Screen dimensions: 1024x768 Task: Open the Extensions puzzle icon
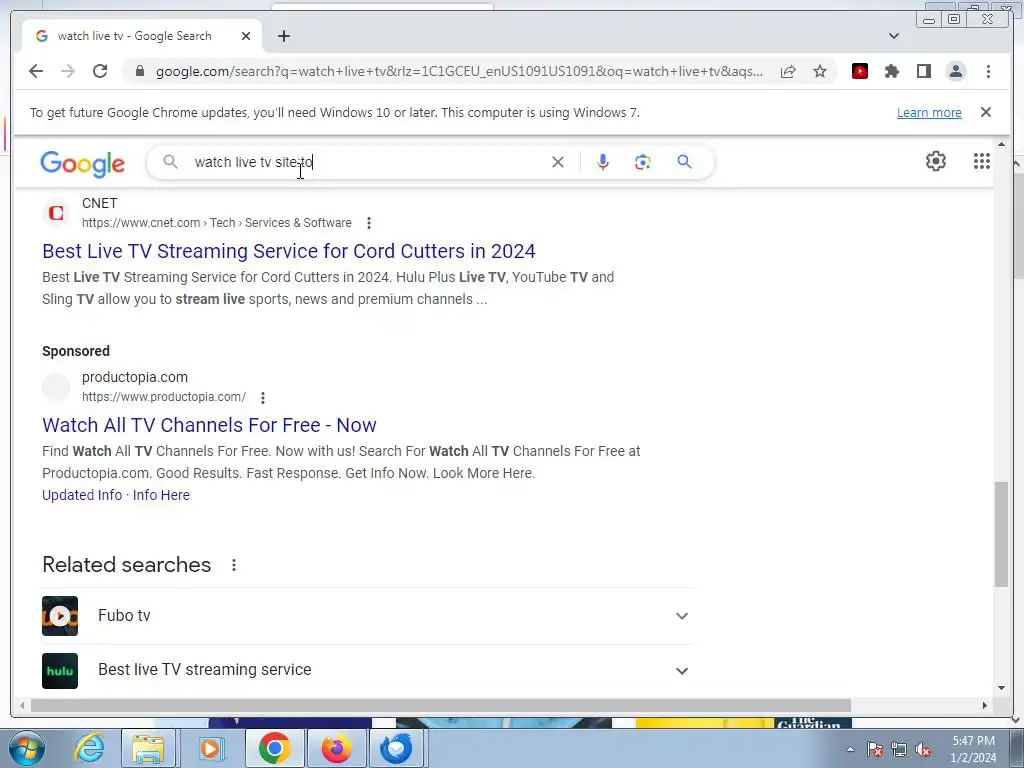tap(892, 71)
